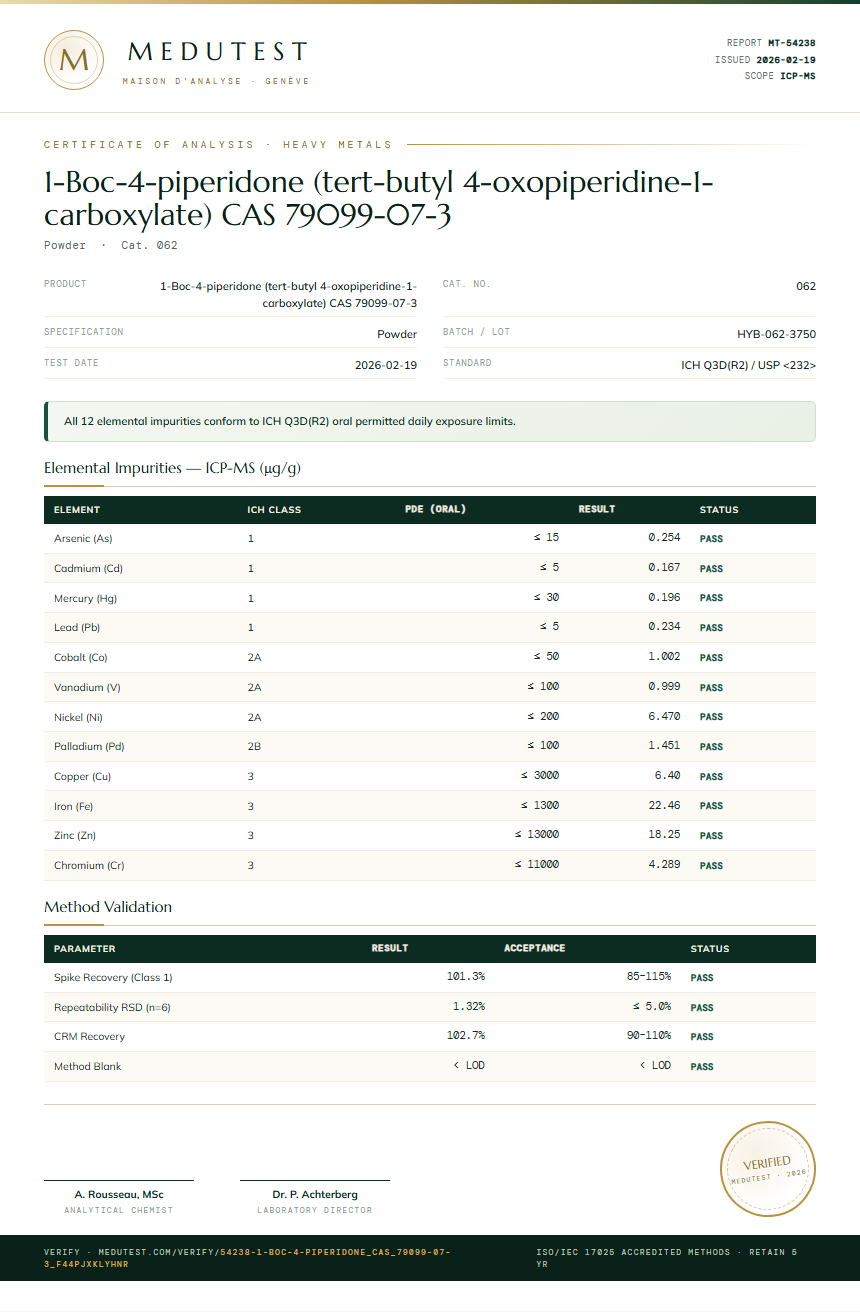
Task: Select the Method Blank row label
Action: pyautogui.click(x=87, y=1066)
